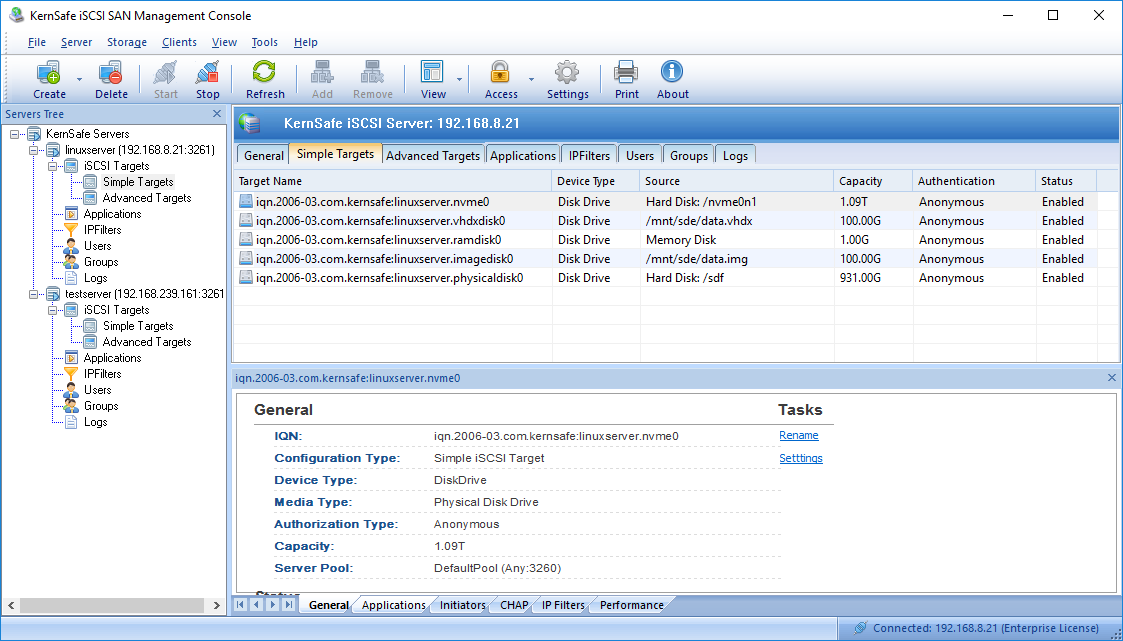Switch to the Advanced Targets tab

(433, 155)
